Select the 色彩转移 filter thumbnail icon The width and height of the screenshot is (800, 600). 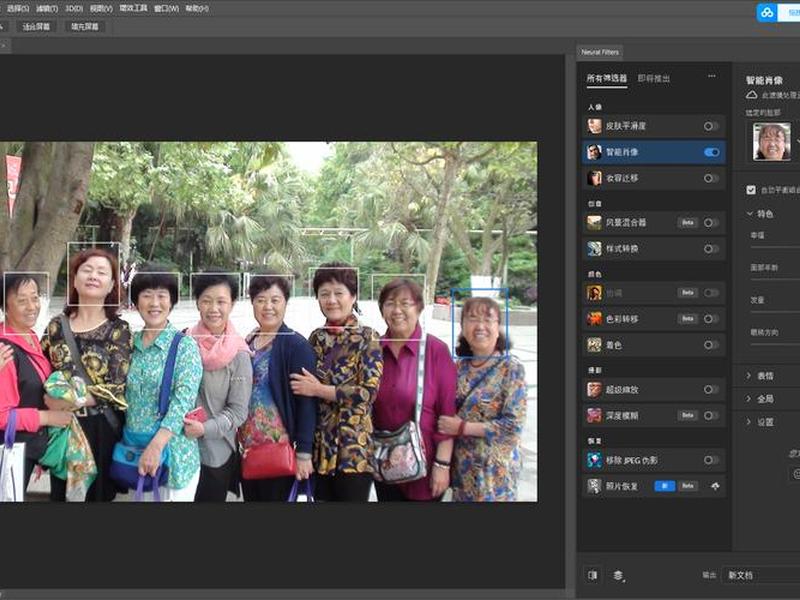click(594, 319)
